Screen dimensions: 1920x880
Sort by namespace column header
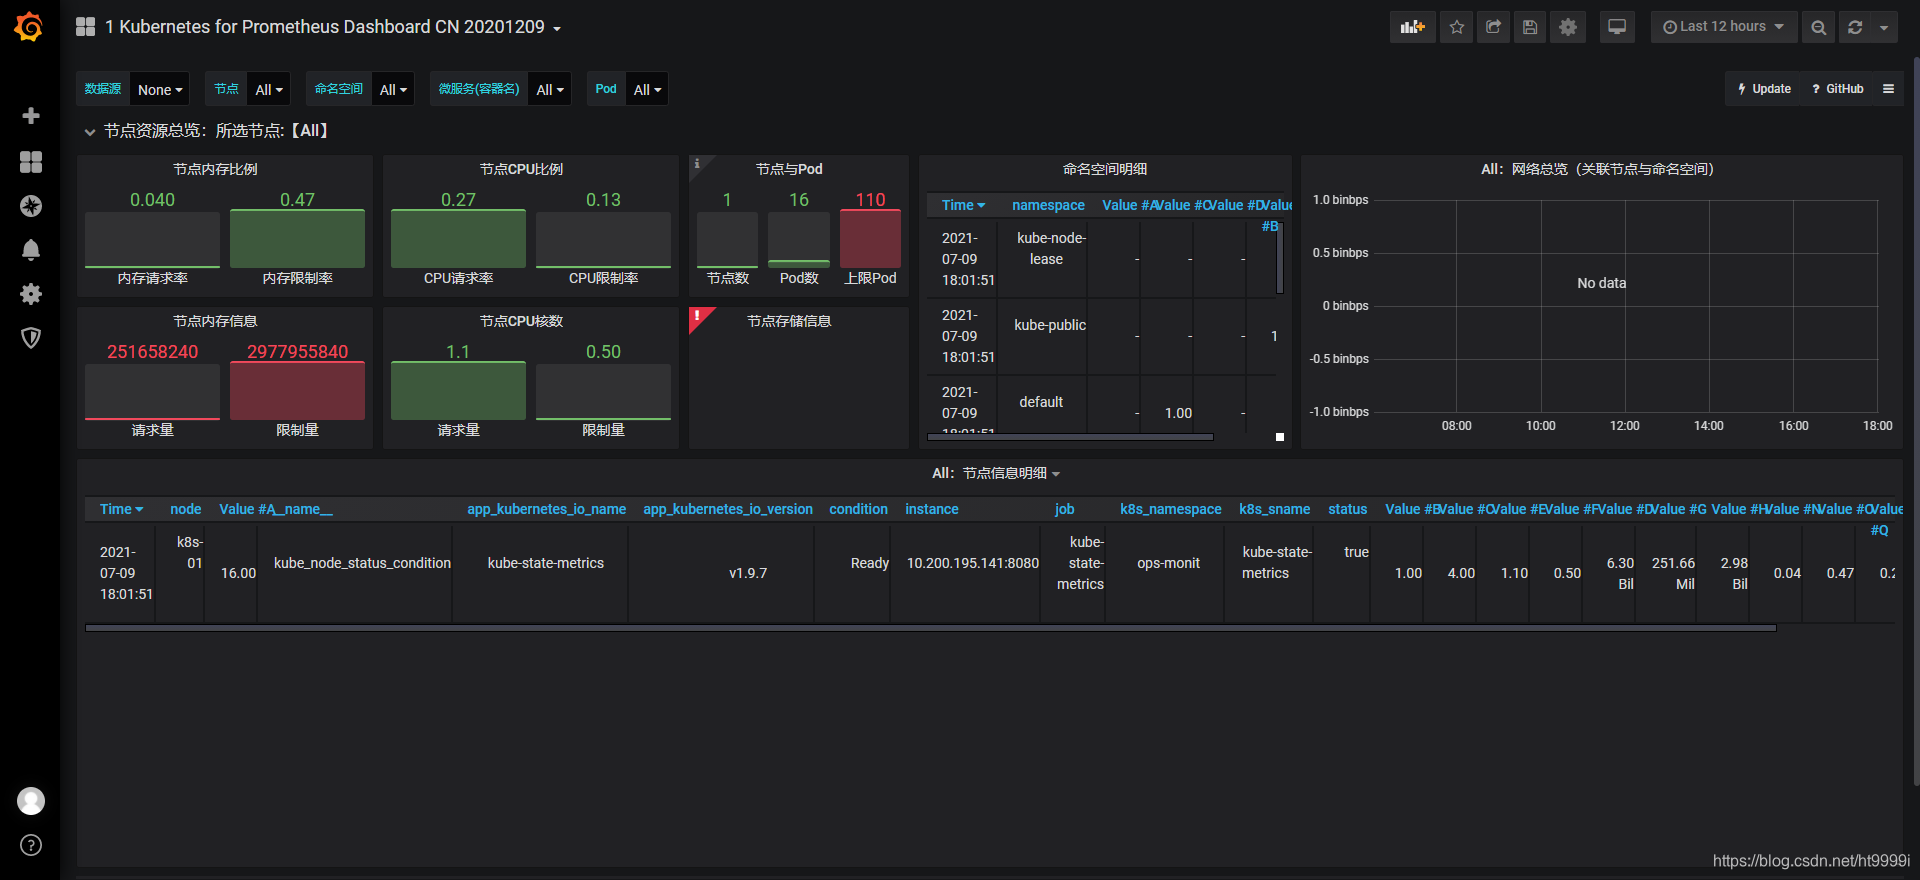(1048, 205)
